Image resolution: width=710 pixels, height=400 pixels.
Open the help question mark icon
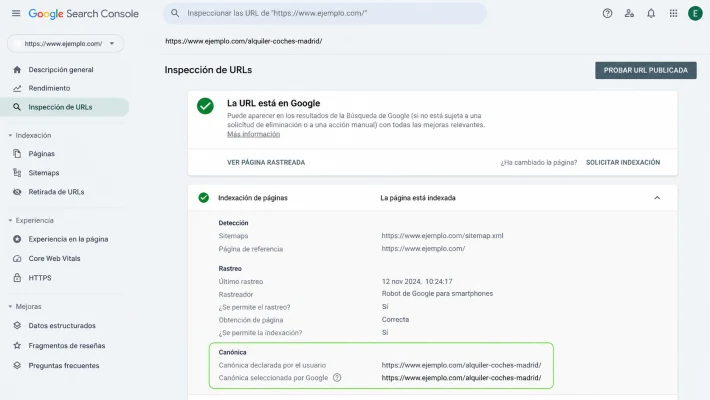point(607,13)
